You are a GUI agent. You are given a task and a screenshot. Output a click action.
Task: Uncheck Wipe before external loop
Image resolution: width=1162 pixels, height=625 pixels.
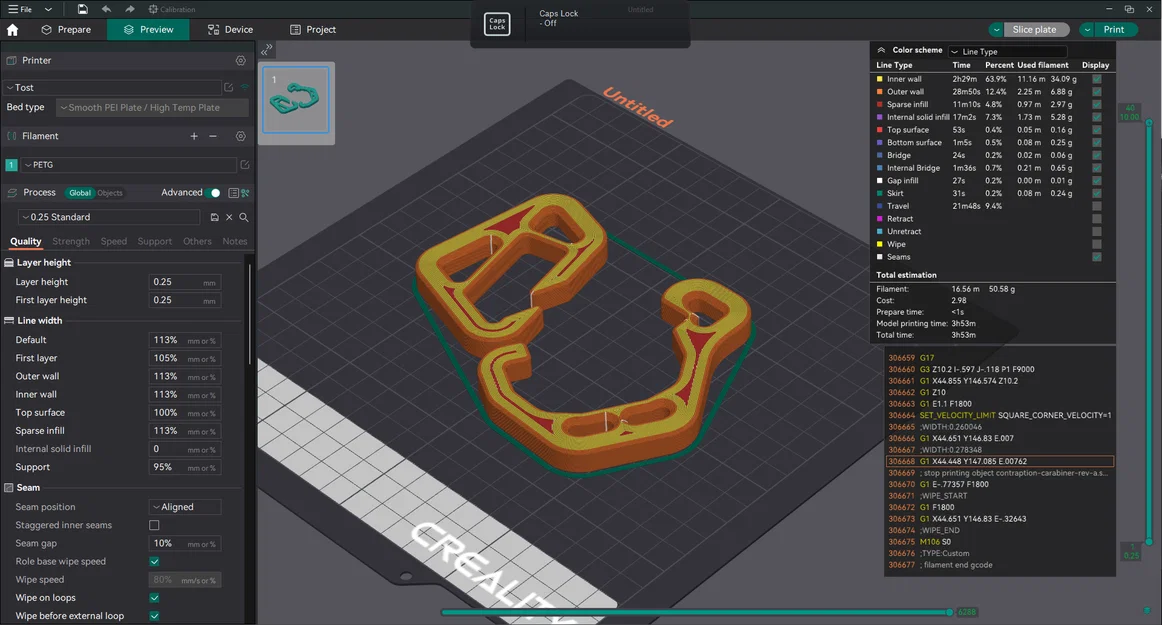coord(154,616)
